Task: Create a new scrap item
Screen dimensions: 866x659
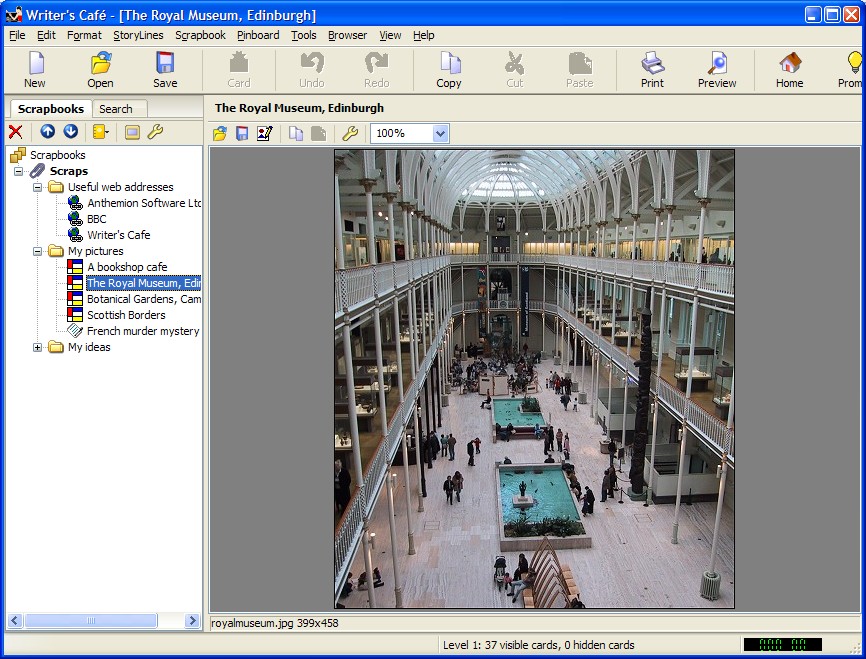Action: [98, 131]
